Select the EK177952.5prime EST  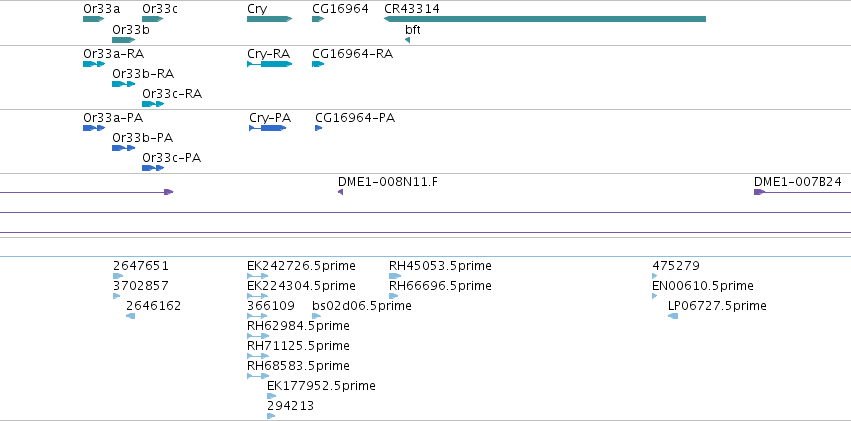click(271, 396)
